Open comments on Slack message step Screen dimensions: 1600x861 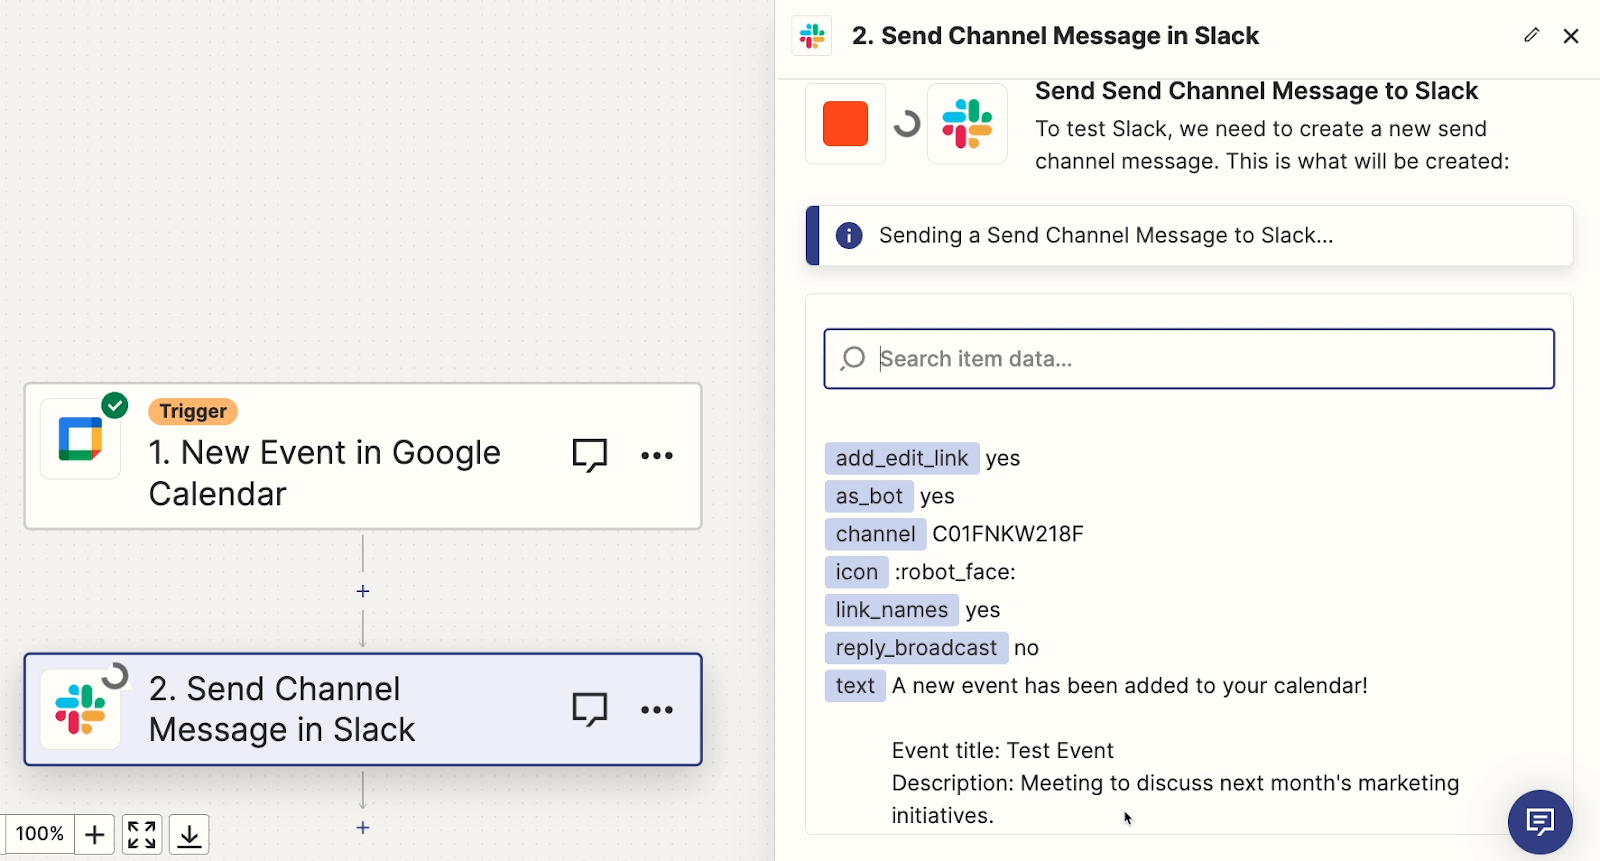[x=590, y=709]
